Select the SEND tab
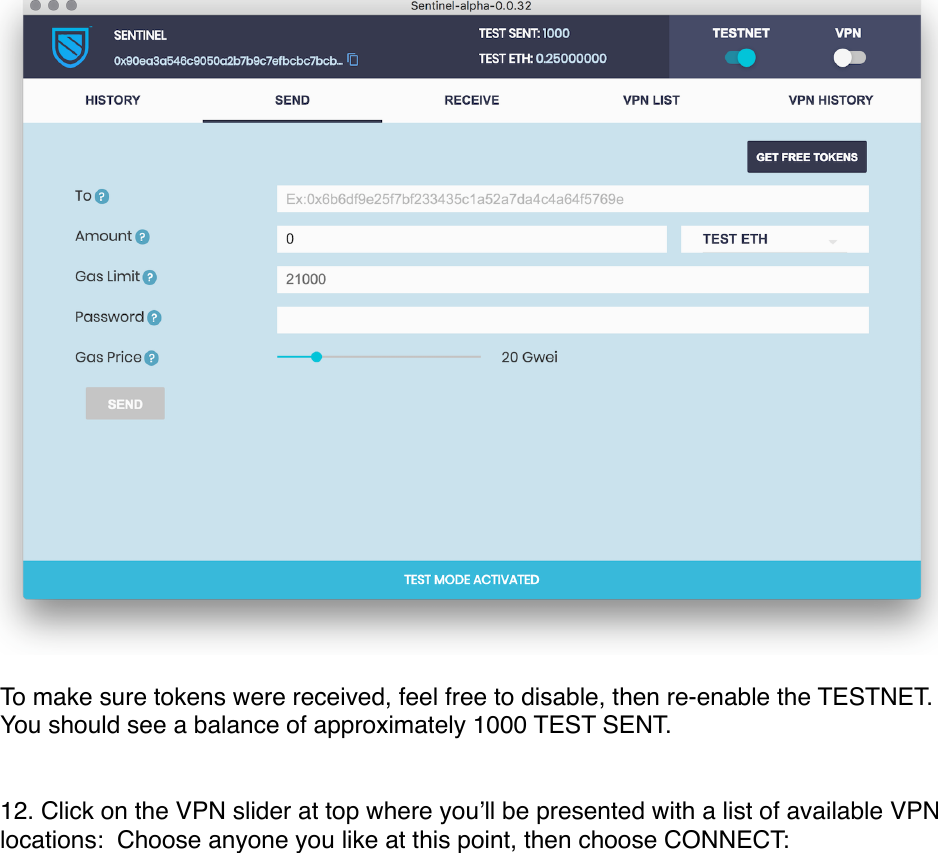Image resolution: width=938 pixels, height=853 pixels. 292,100
